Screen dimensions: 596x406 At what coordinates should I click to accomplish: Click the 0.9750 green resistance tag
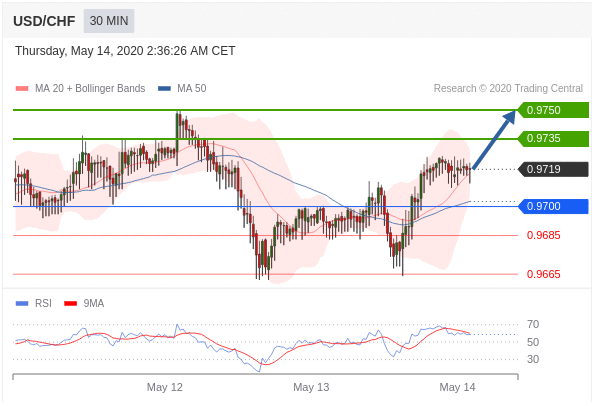click(553, 110)
